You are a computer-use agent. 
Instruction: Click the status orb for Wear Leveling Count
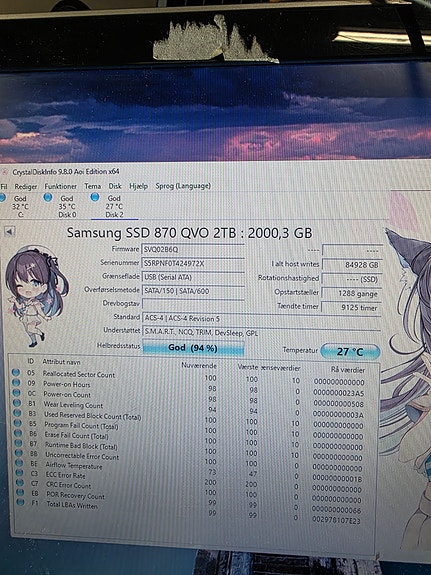tap(17, 403)
